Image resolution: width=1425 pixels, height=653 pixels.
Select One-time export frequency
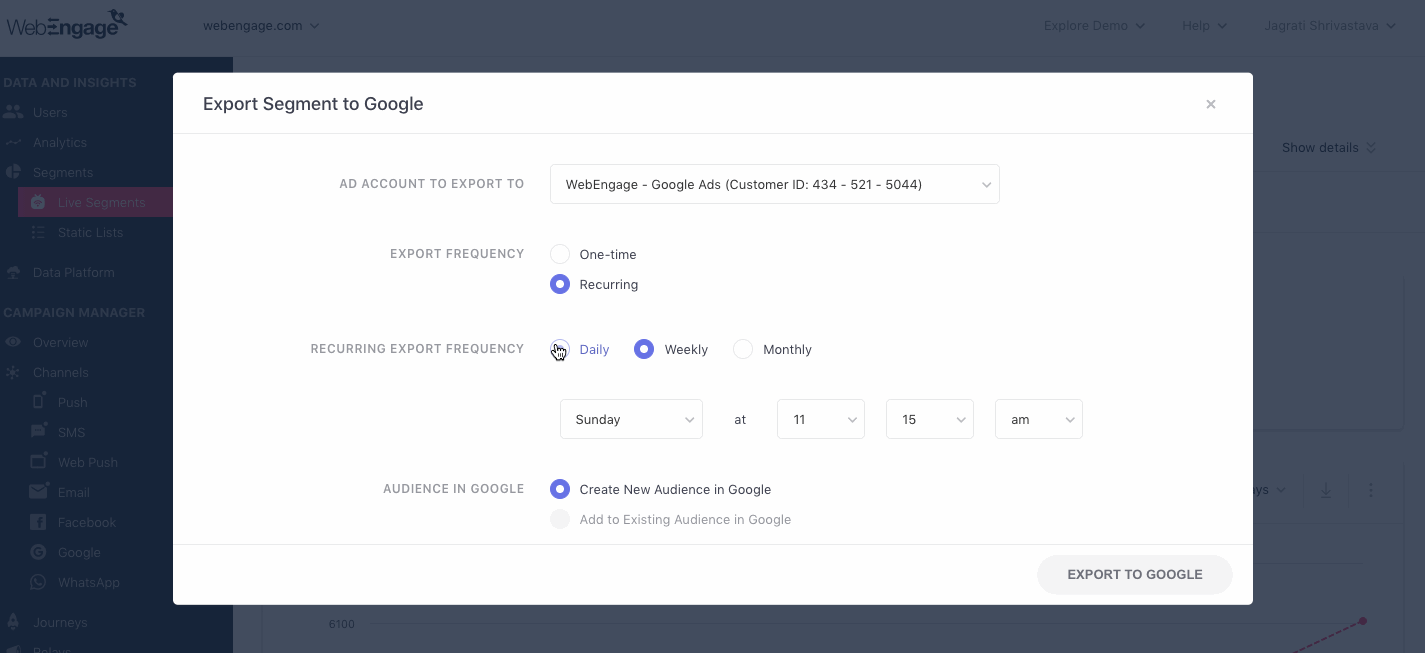click(560, 254)
